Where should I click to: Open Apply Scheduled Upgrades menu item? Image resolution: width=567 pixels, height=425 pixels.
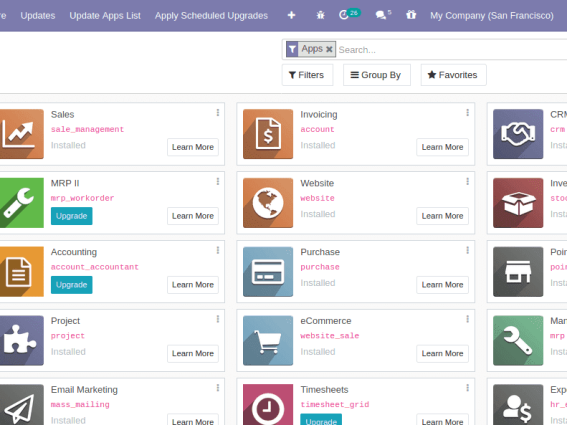[x=211, y=16]
